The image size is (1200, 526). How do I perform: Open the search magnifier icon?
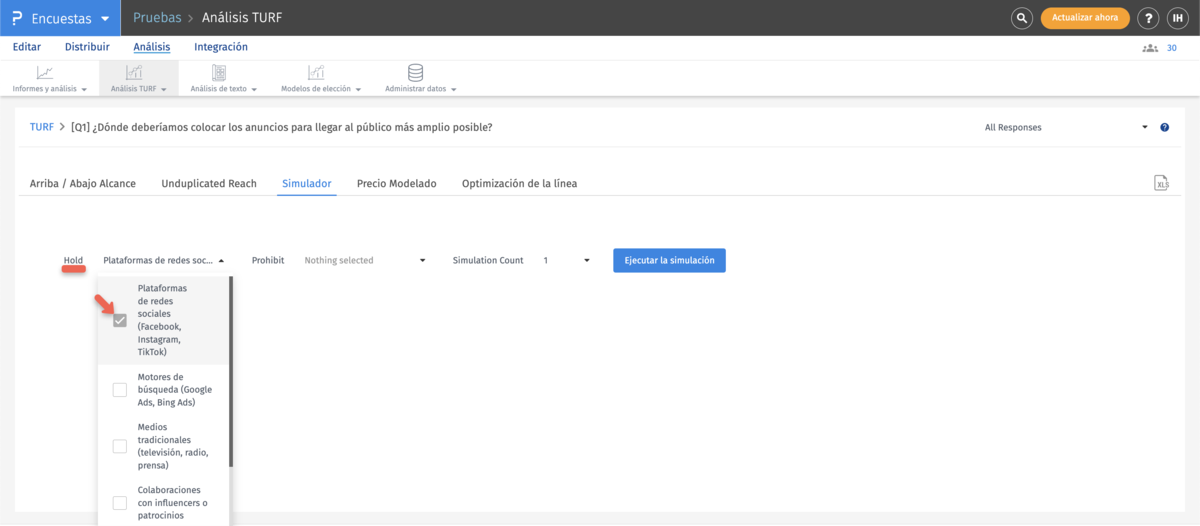1021,18
